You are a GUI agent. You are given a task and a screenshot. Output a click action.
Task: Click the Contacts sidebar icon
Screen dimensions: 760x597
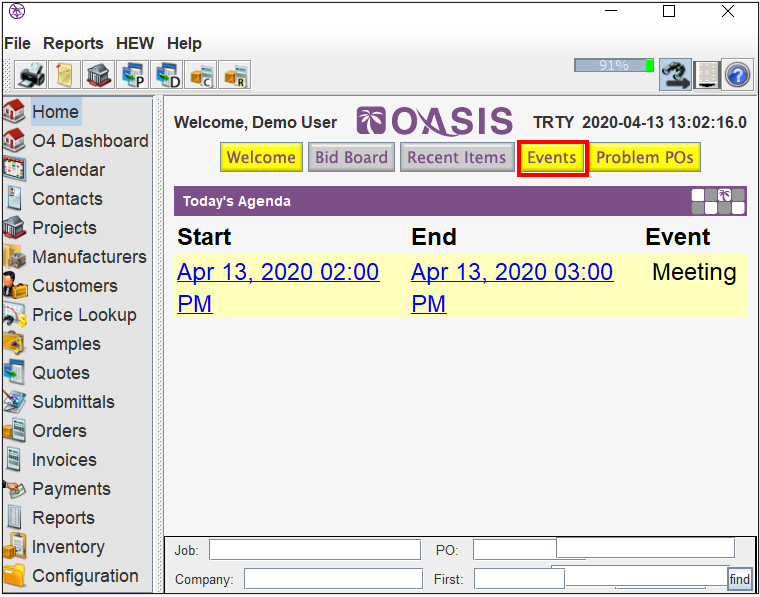pyautogui.click(x=14, y=199)
